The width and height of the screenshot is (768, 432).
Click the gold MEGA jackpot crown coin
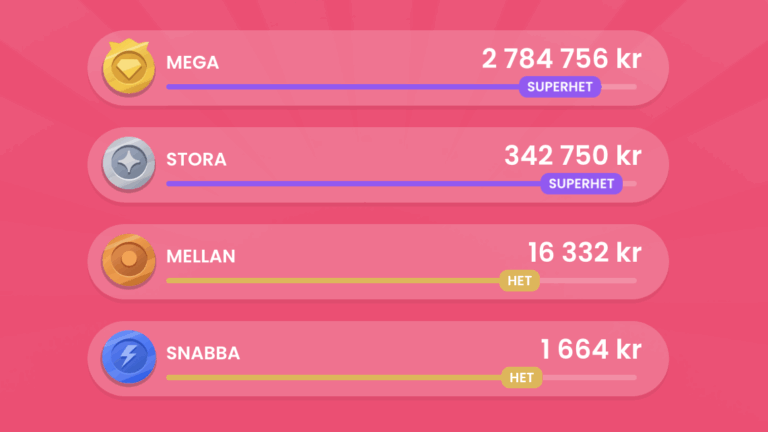[129, 67]
